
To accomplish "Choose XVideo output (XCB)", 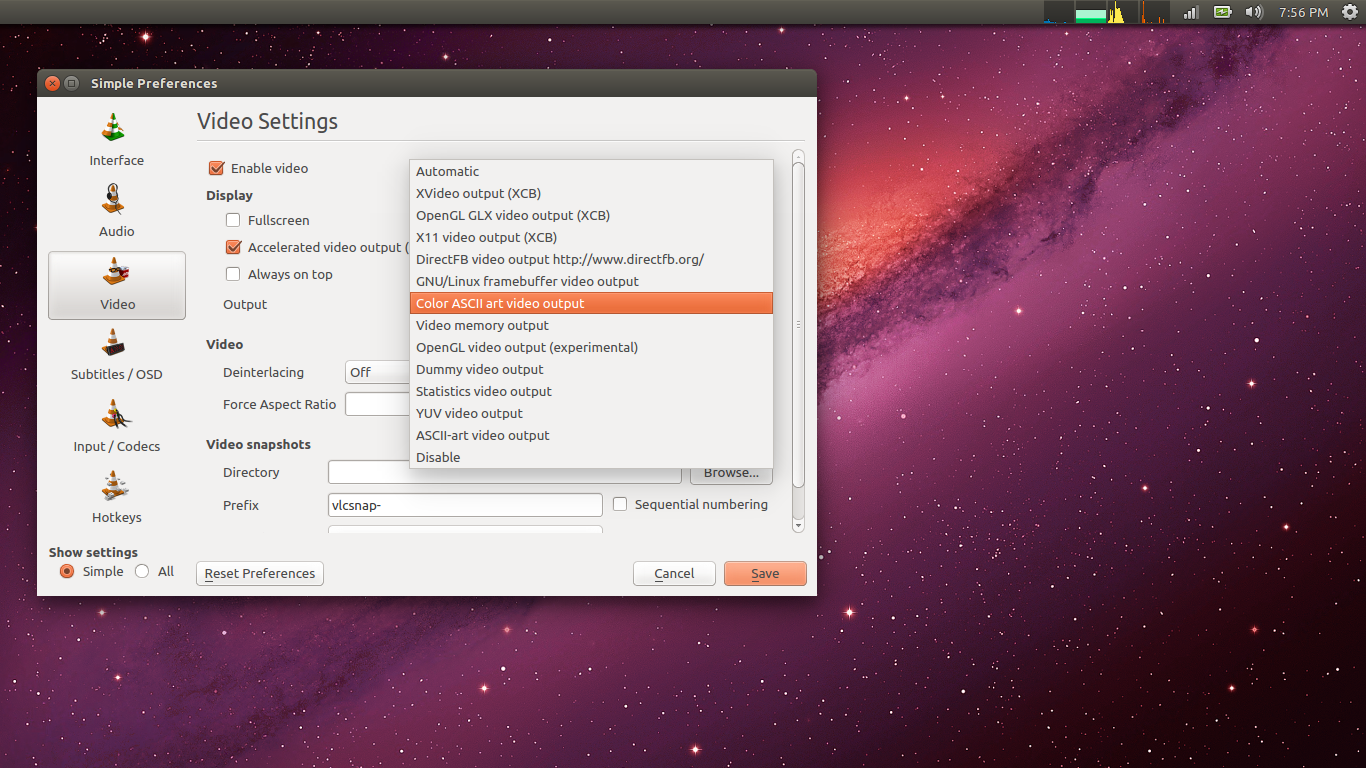I will 592,193.
